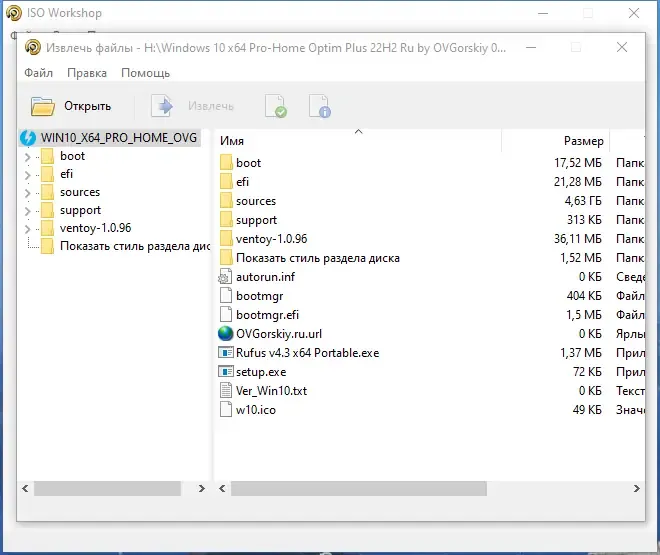
Task: Click sources folder icon in file list
Action: pos(226,200)
